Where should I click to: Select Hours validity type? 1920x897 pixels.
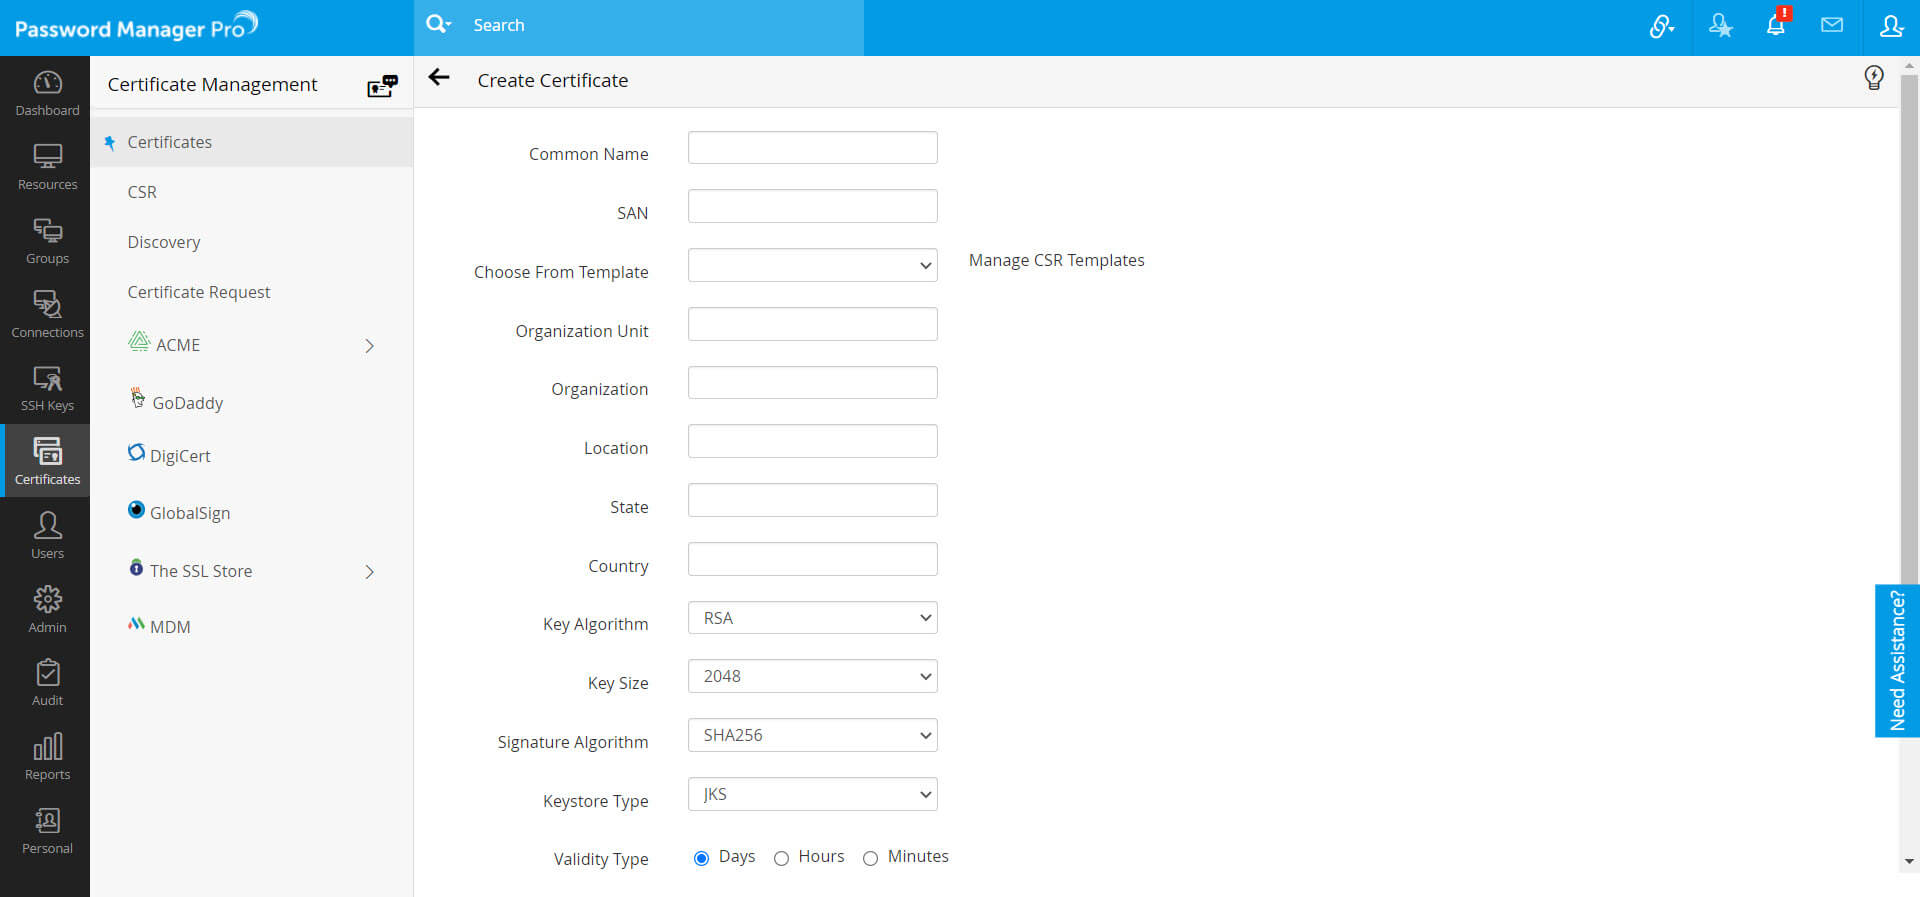(x=781, y=858)
